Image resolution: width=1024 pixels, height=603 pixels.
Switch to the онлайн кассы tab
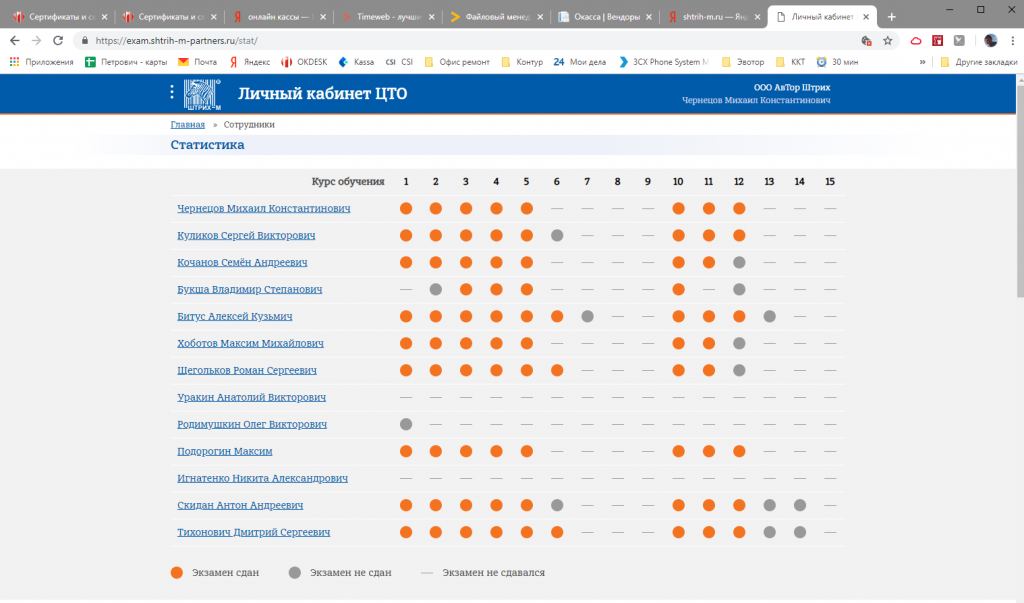click(279, 17)
